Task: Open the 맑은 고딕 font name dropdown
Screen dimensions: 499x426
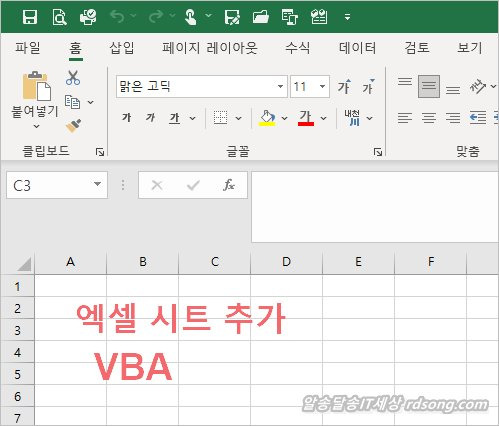Action: pos(281,87)
